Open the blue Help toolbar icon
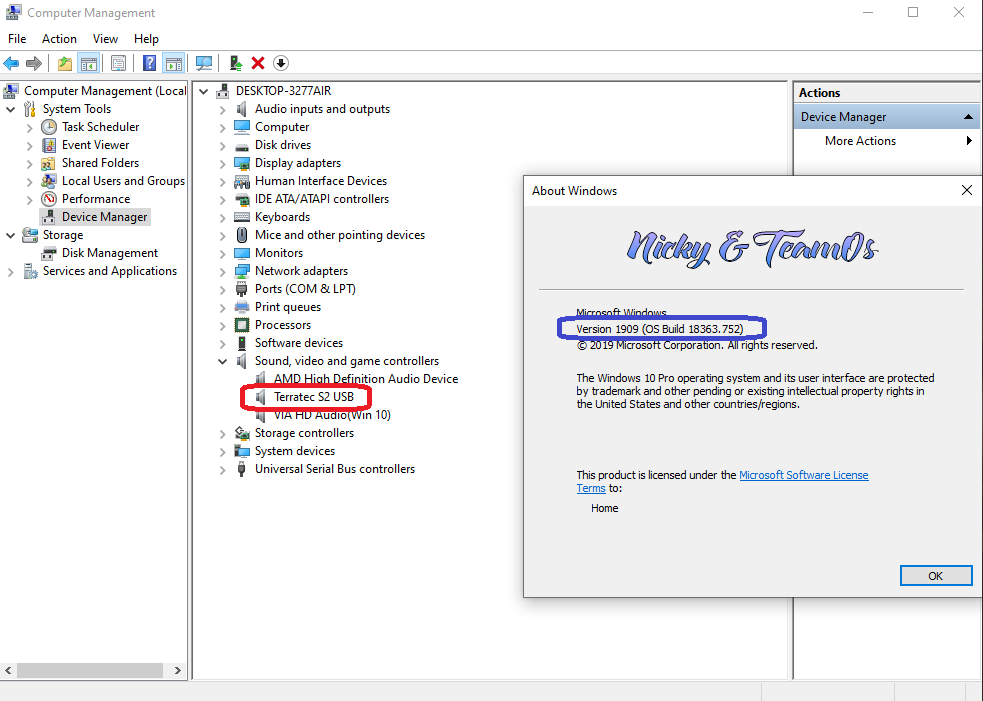 [149, 63]
